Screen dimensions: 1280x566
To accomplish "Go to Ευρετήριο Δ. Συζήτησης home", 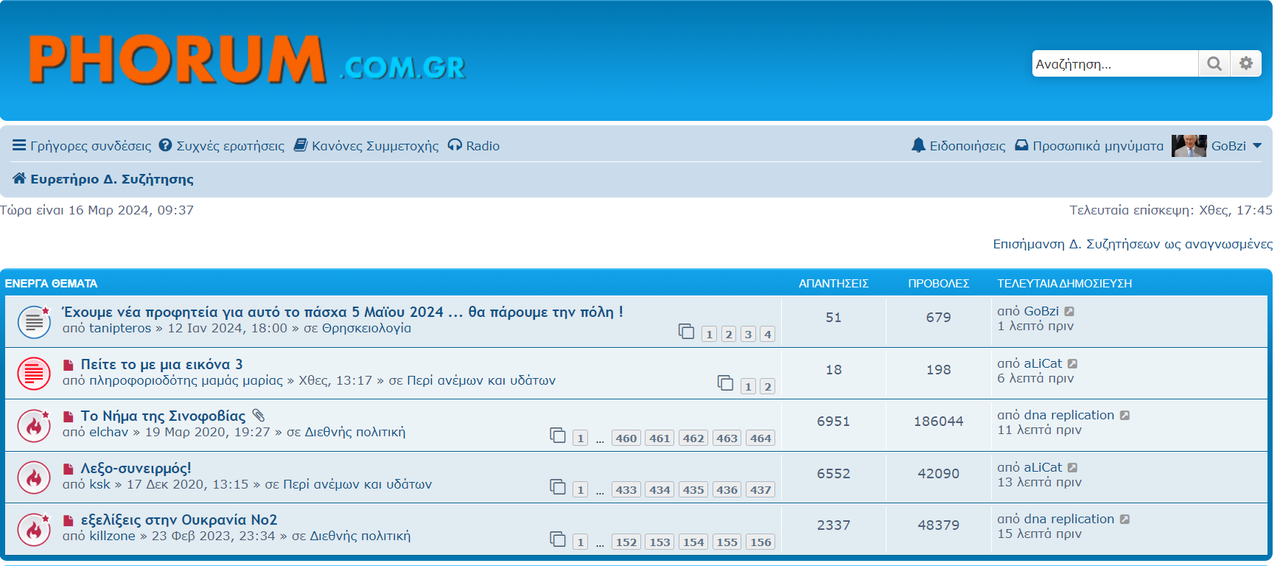I will click(x=103, y=179).
